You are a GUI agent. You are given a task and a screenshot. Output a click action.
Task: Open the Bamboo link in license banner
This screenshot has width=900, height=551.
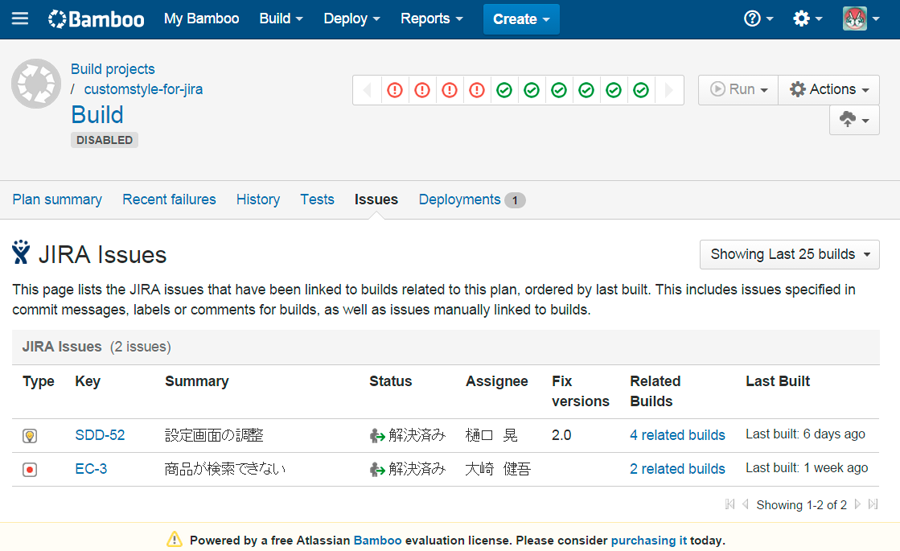click(378, 540)
